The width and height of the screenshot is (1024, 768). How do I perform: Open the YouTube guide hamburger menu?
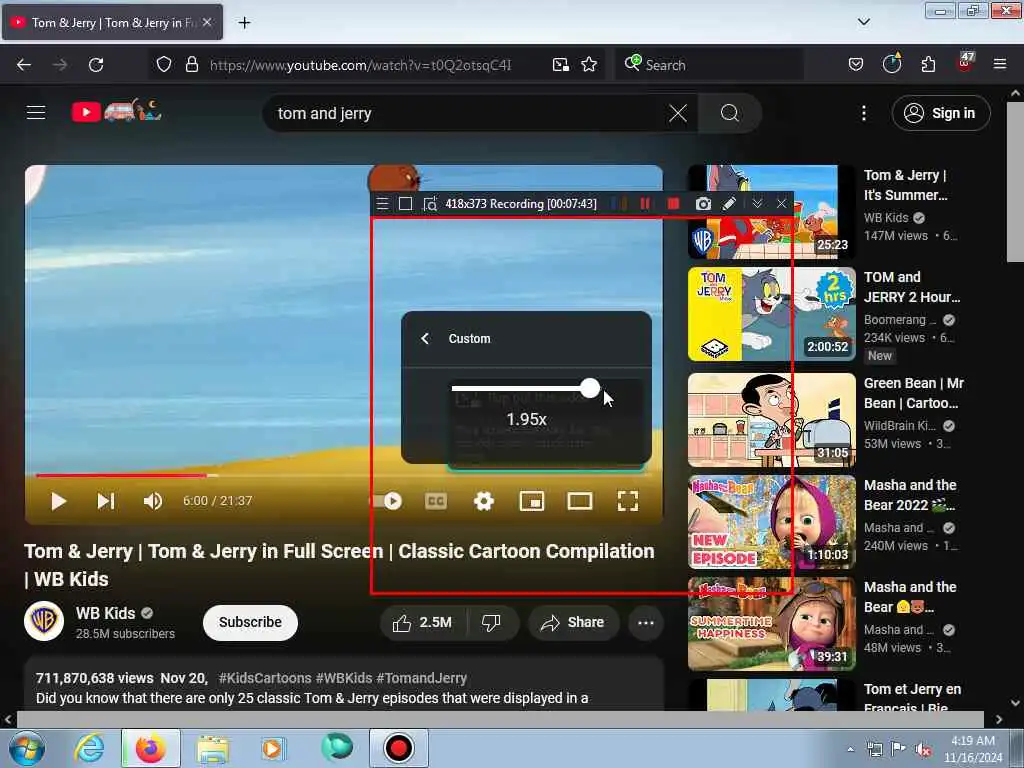(36, 112)
